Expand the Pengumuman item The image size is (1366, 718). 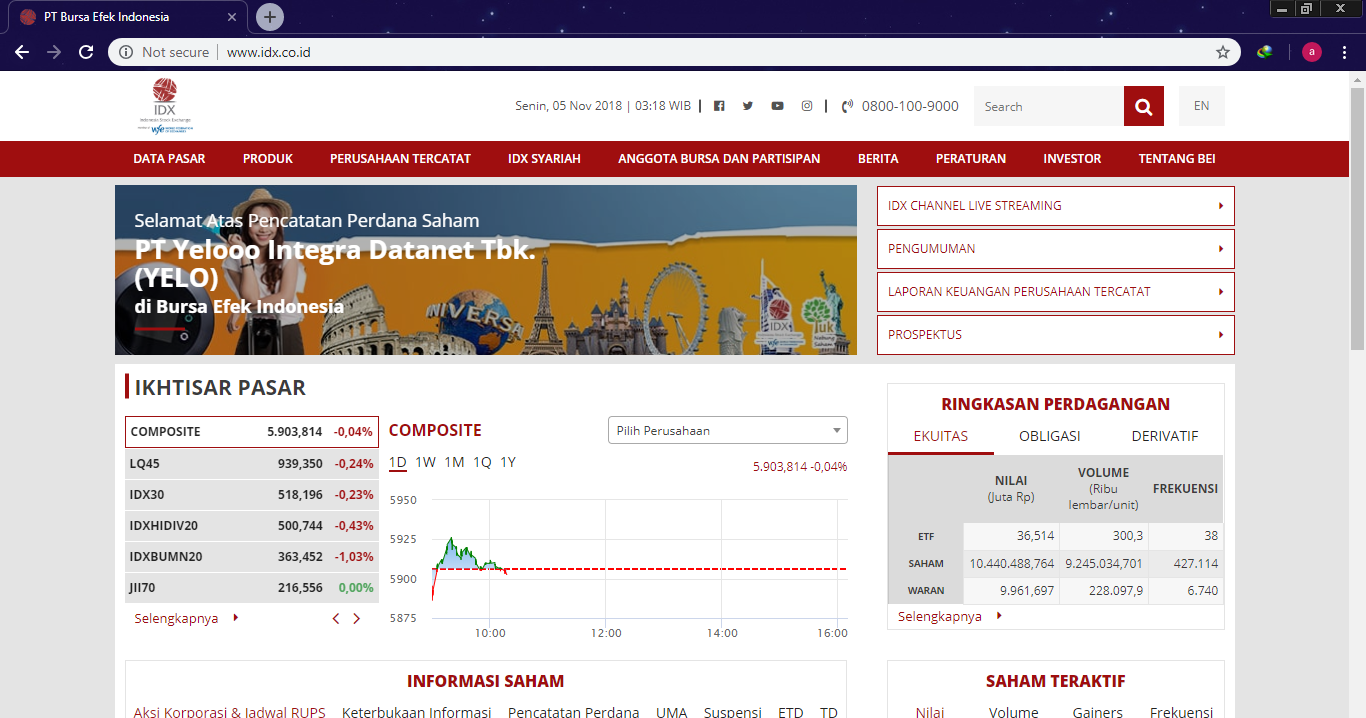1056,249
